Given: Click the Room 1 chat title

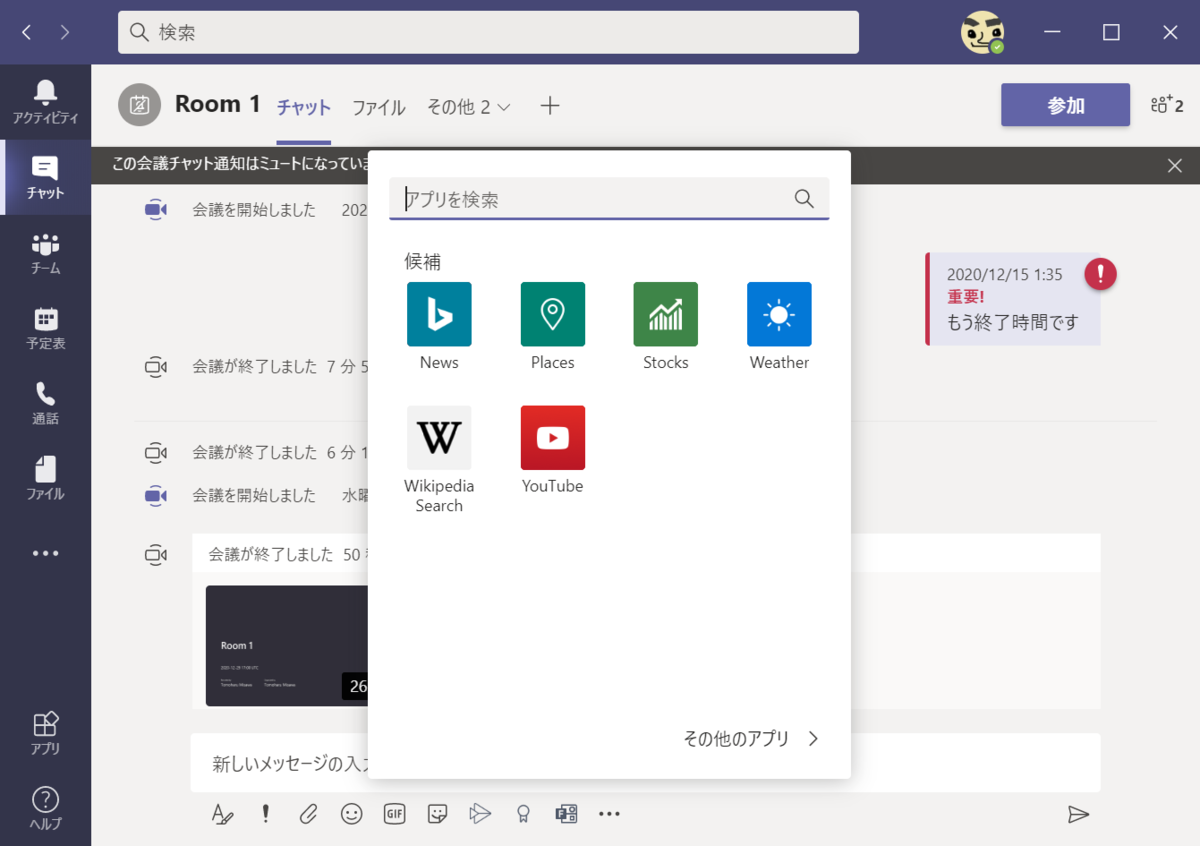Looking at the screenshot, I should pyautogui.click(x=218, y=104).
